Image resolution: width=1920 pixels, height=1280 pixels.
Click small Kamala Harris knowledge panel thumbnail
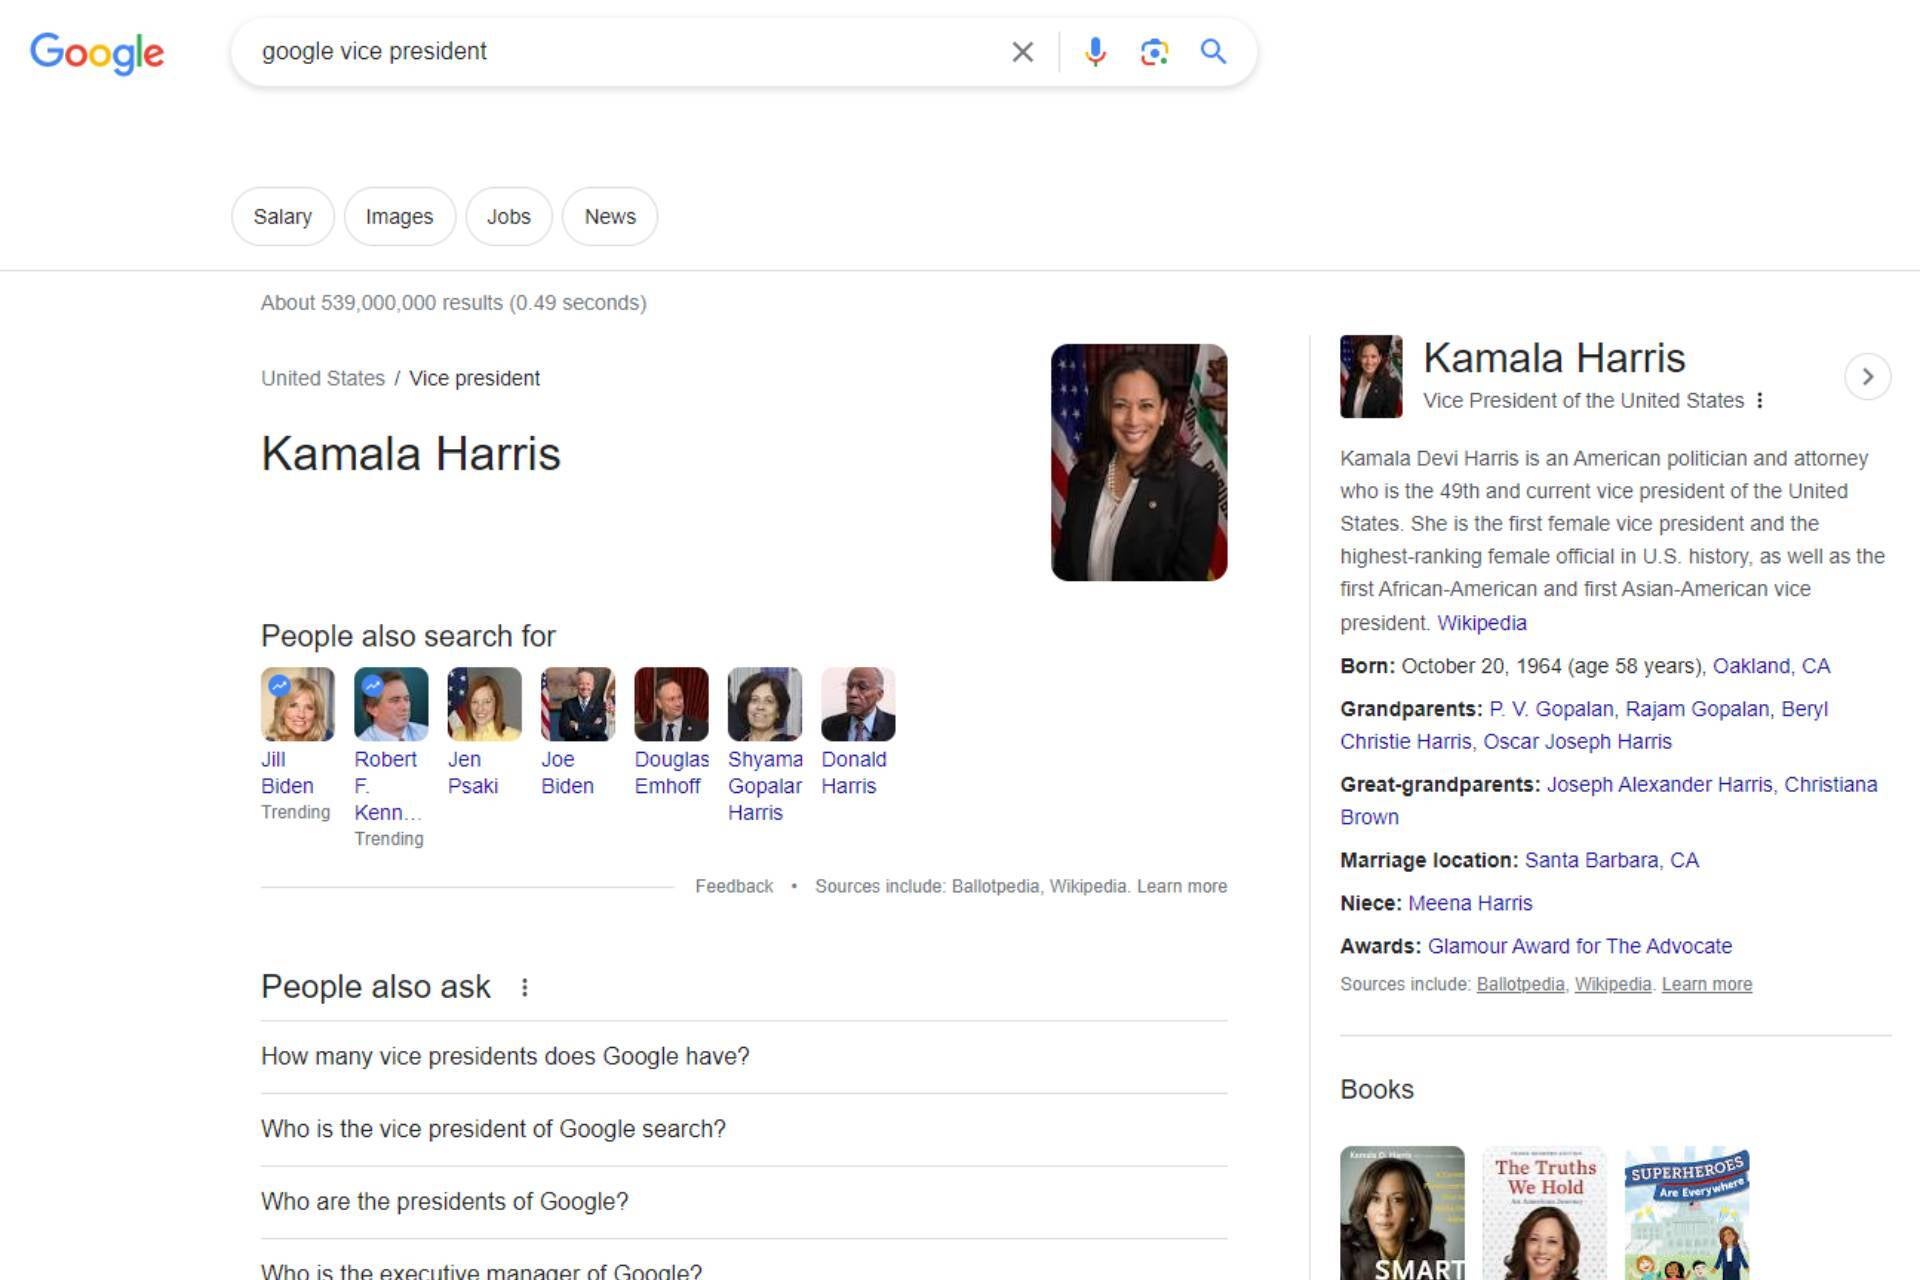(x=1371, y=376)
